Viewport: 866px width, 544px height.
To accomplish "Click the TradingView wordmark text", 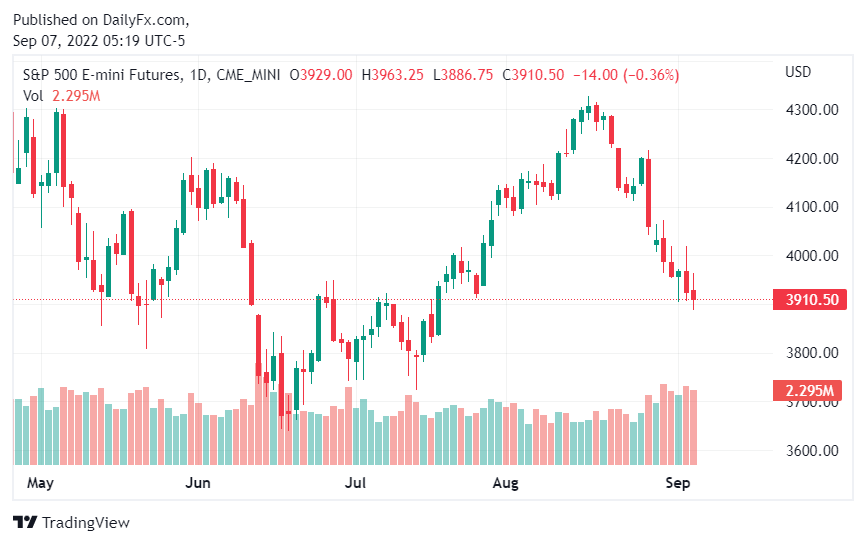I will 86,522.
